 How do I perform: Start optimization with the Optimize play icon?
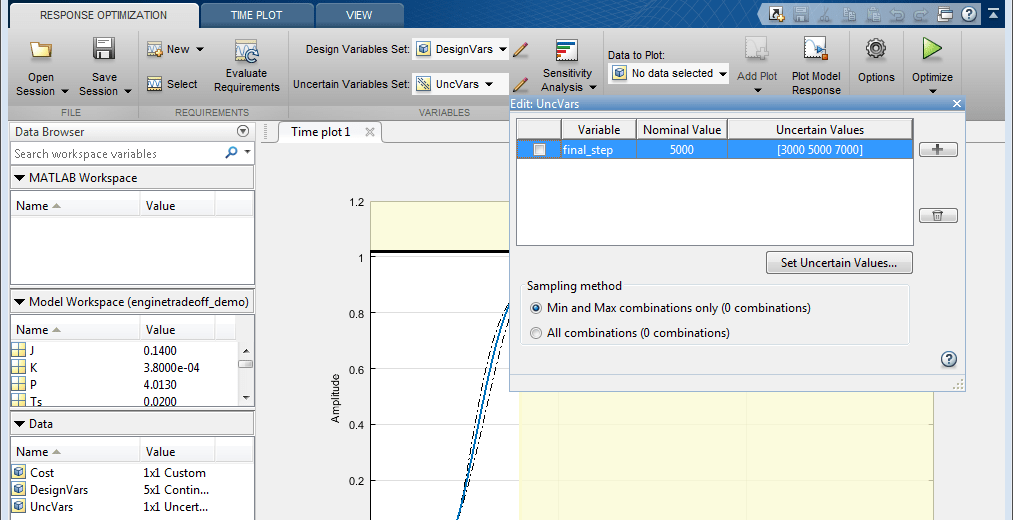click(x=932, y=49)
